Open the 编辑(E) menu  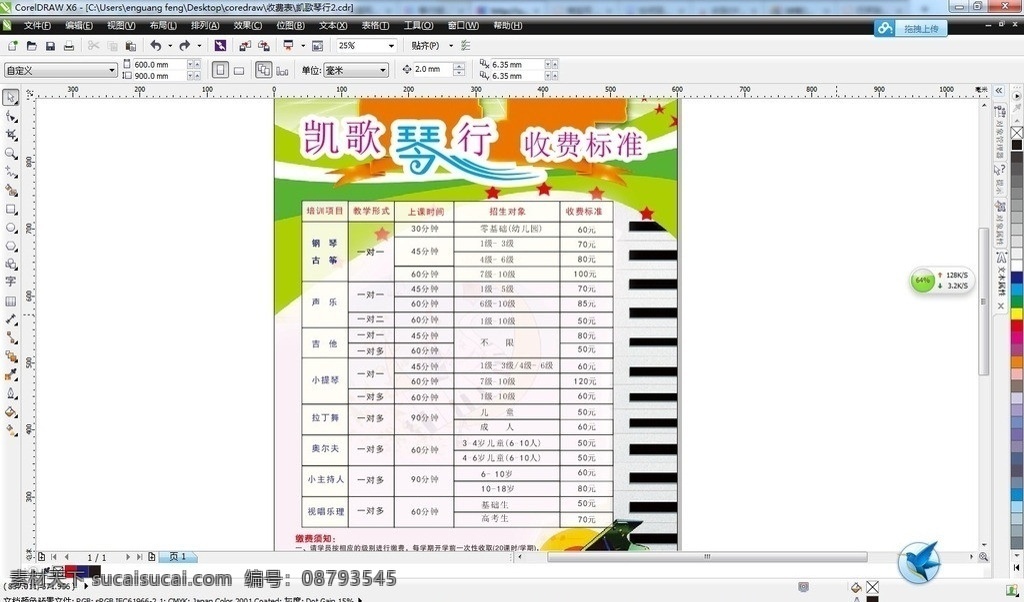[79, 25]
